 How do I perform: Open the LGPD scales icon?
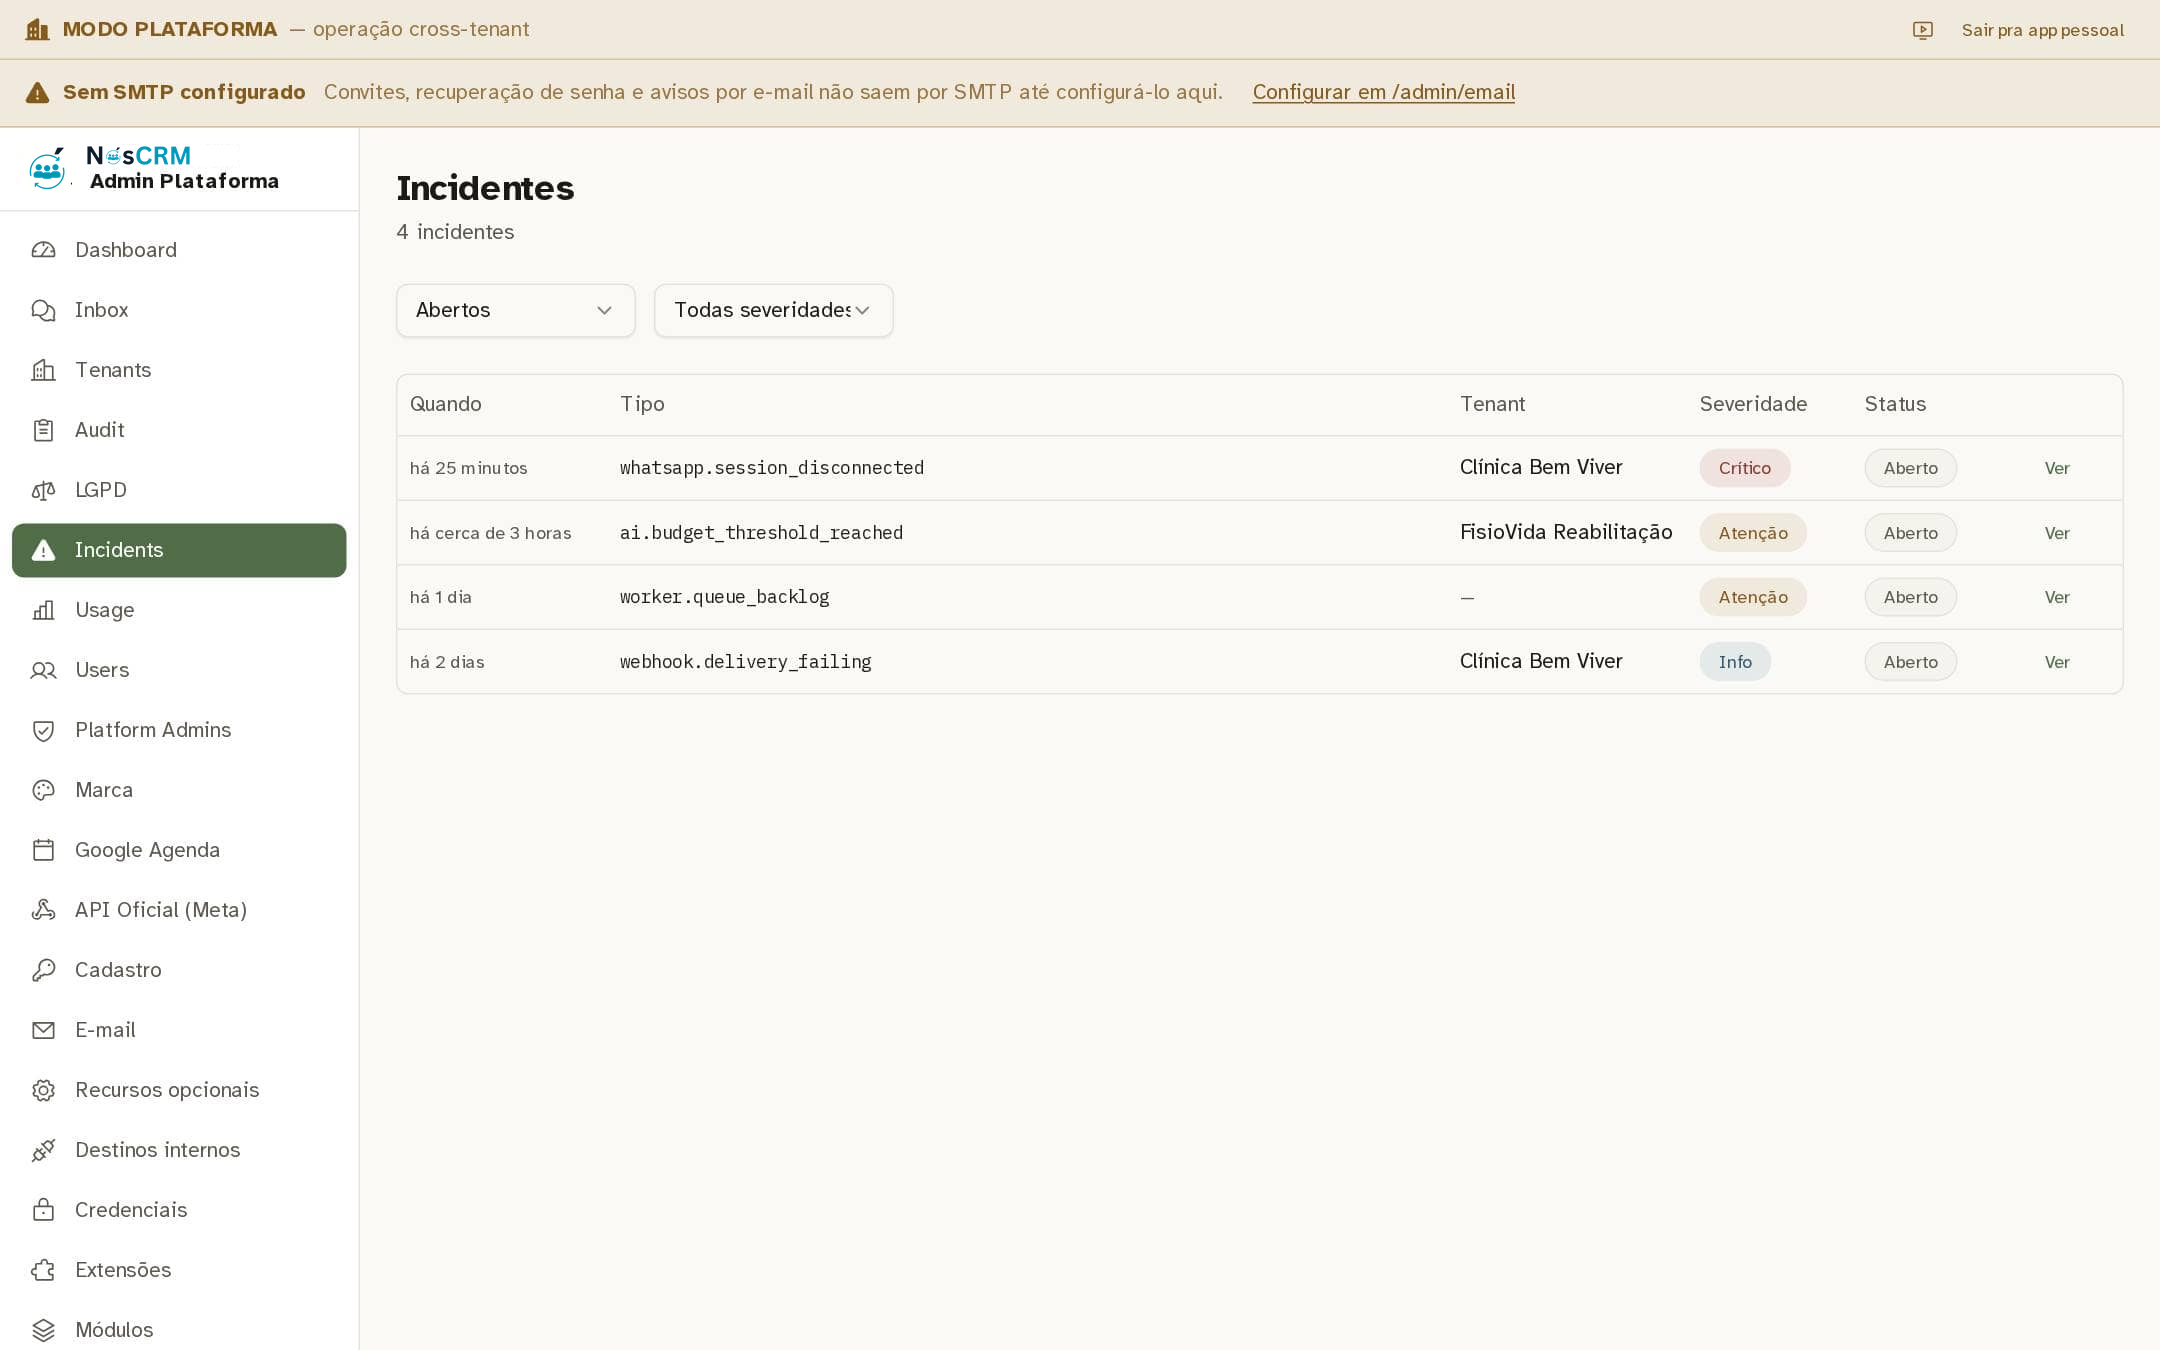click(x=43, y=490)
